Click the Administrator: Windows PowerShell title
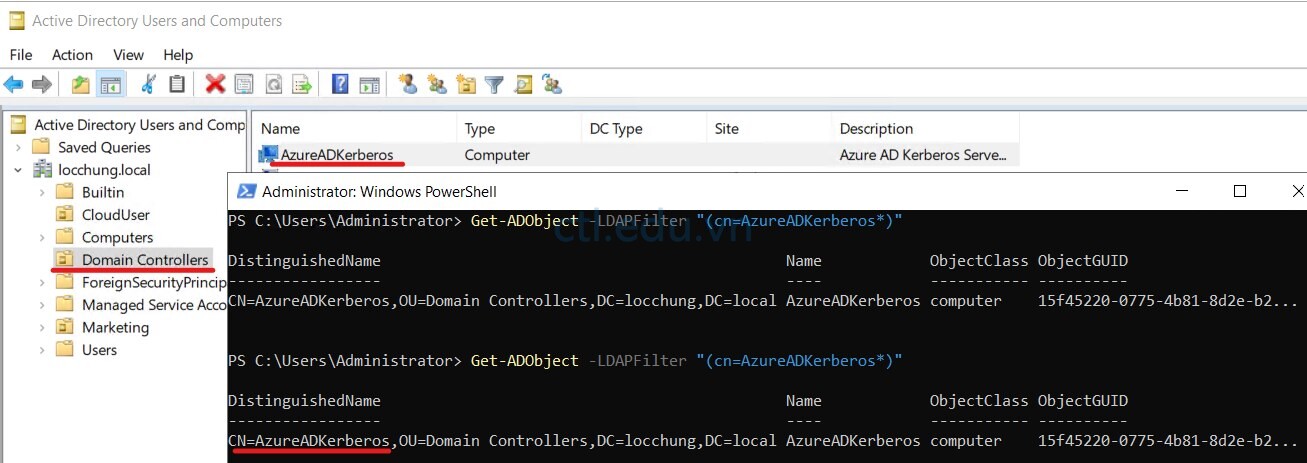This screenshot has height=463, width=1307. (379, 191)
